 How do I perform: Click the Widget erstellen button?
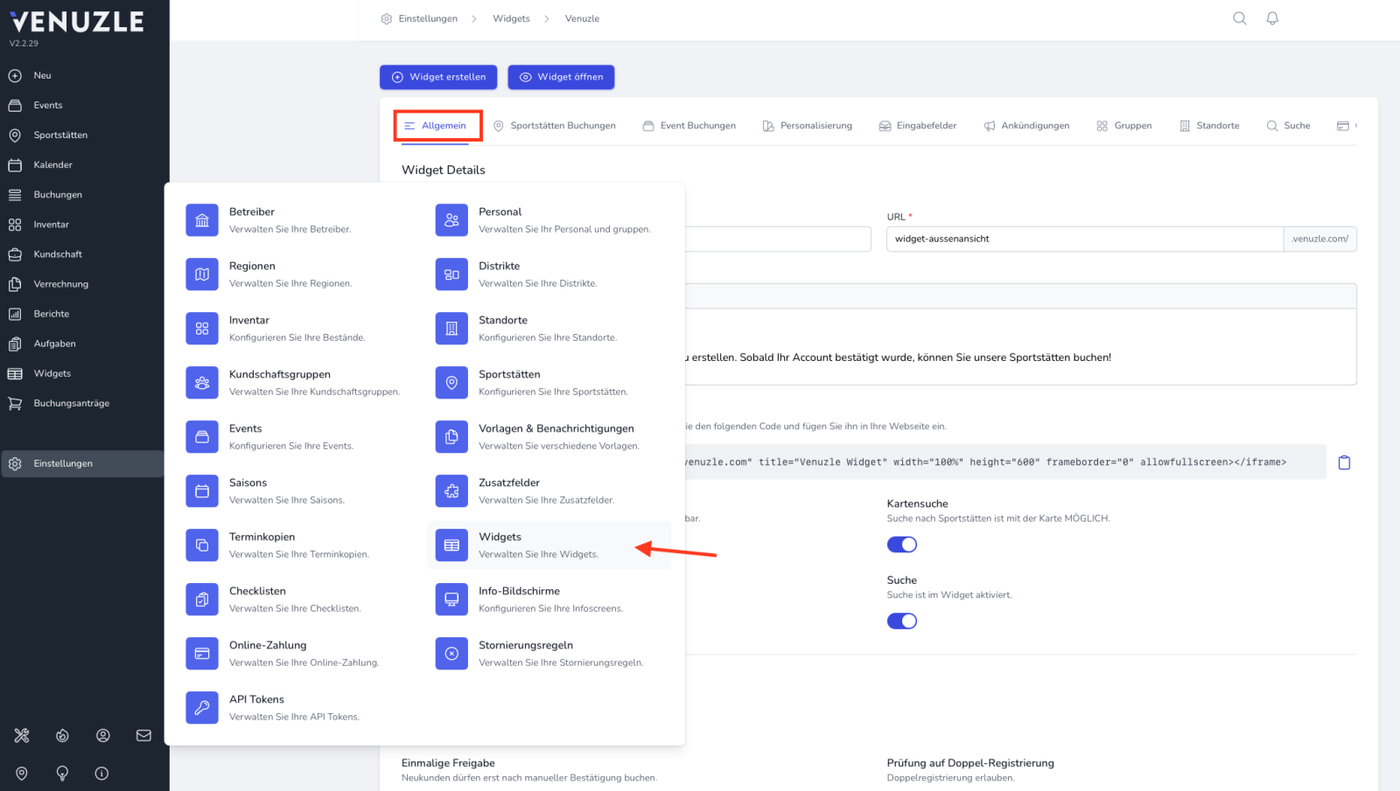coord(438,77)
